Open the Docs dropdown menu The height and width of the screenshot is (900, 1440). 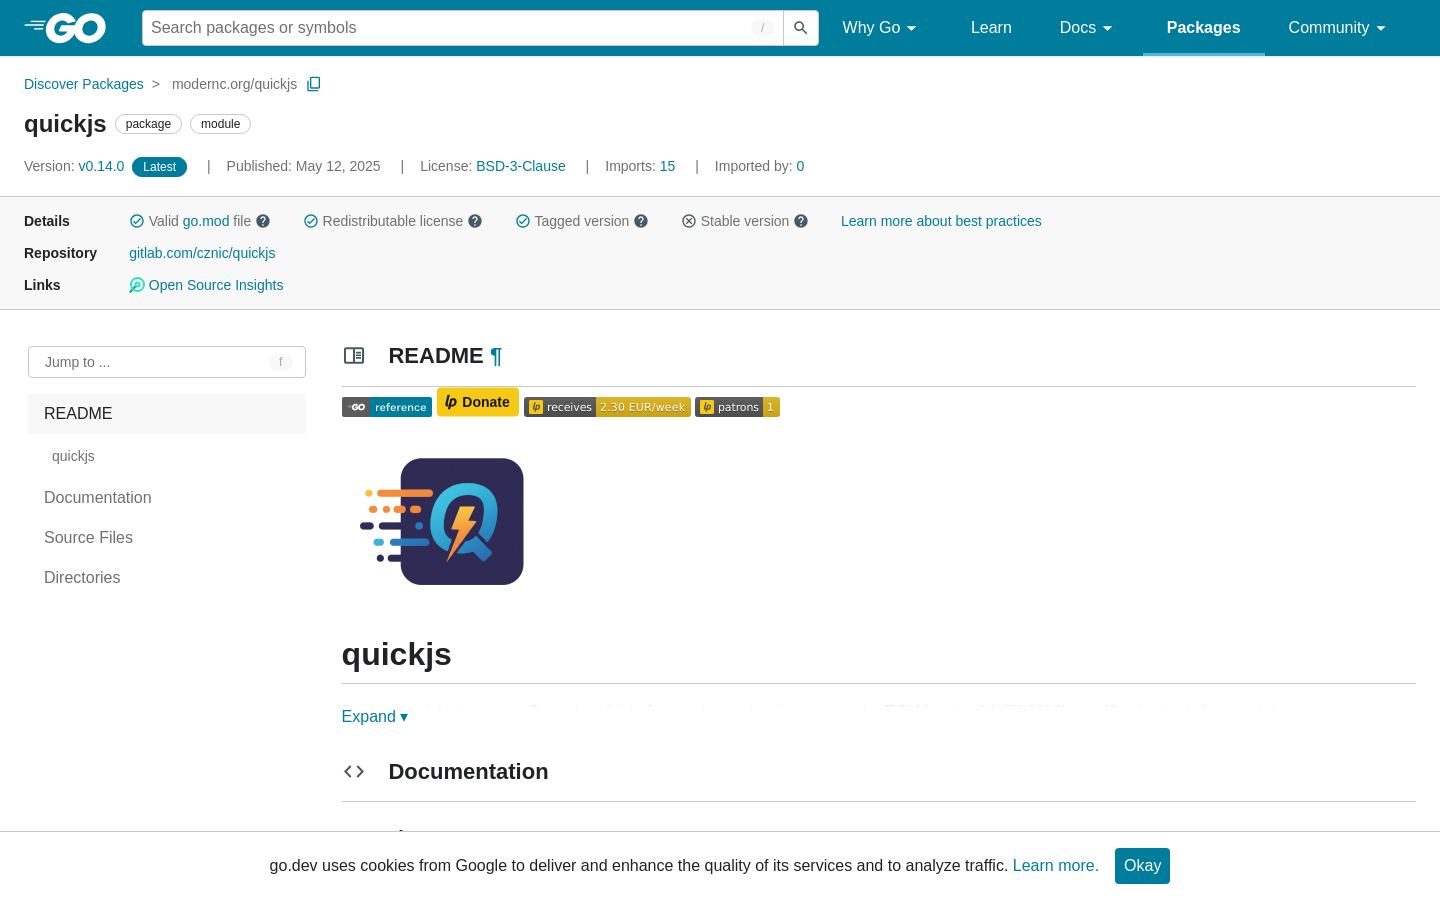tap(1086, 28)
